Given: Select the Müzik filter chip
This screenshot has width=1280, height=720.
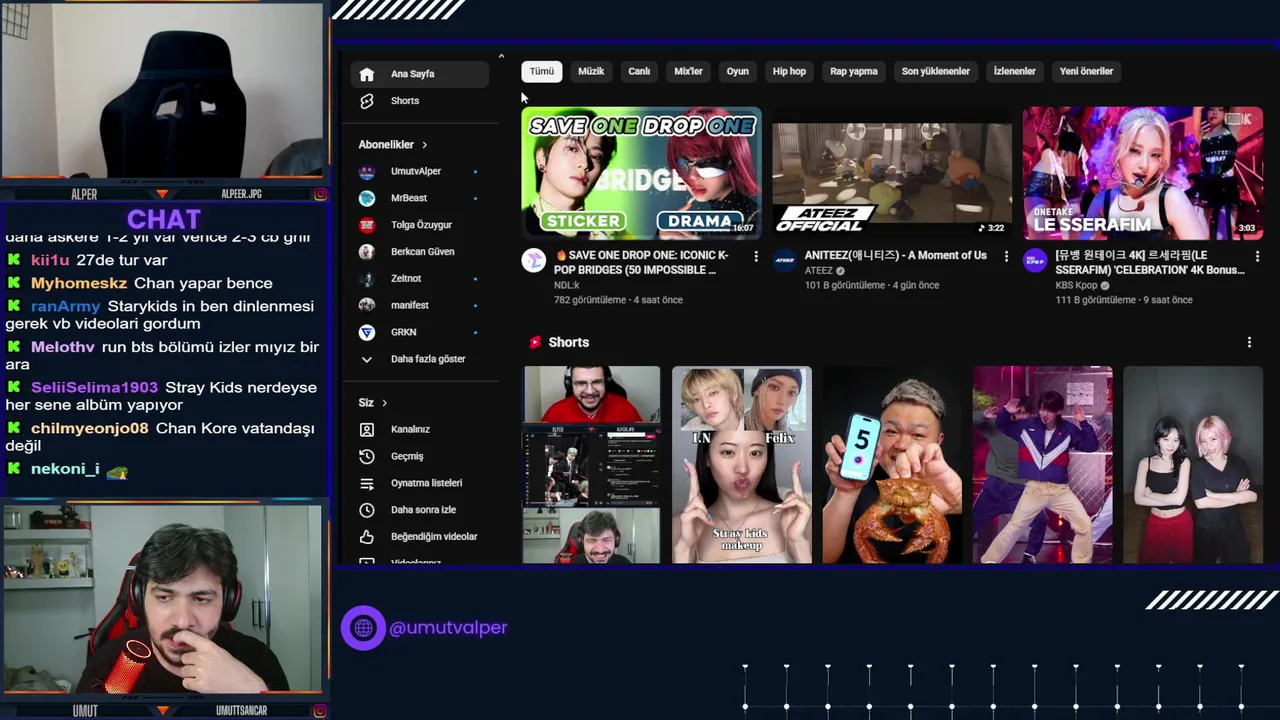Looking at the screenshot, I should pos(591,71).
